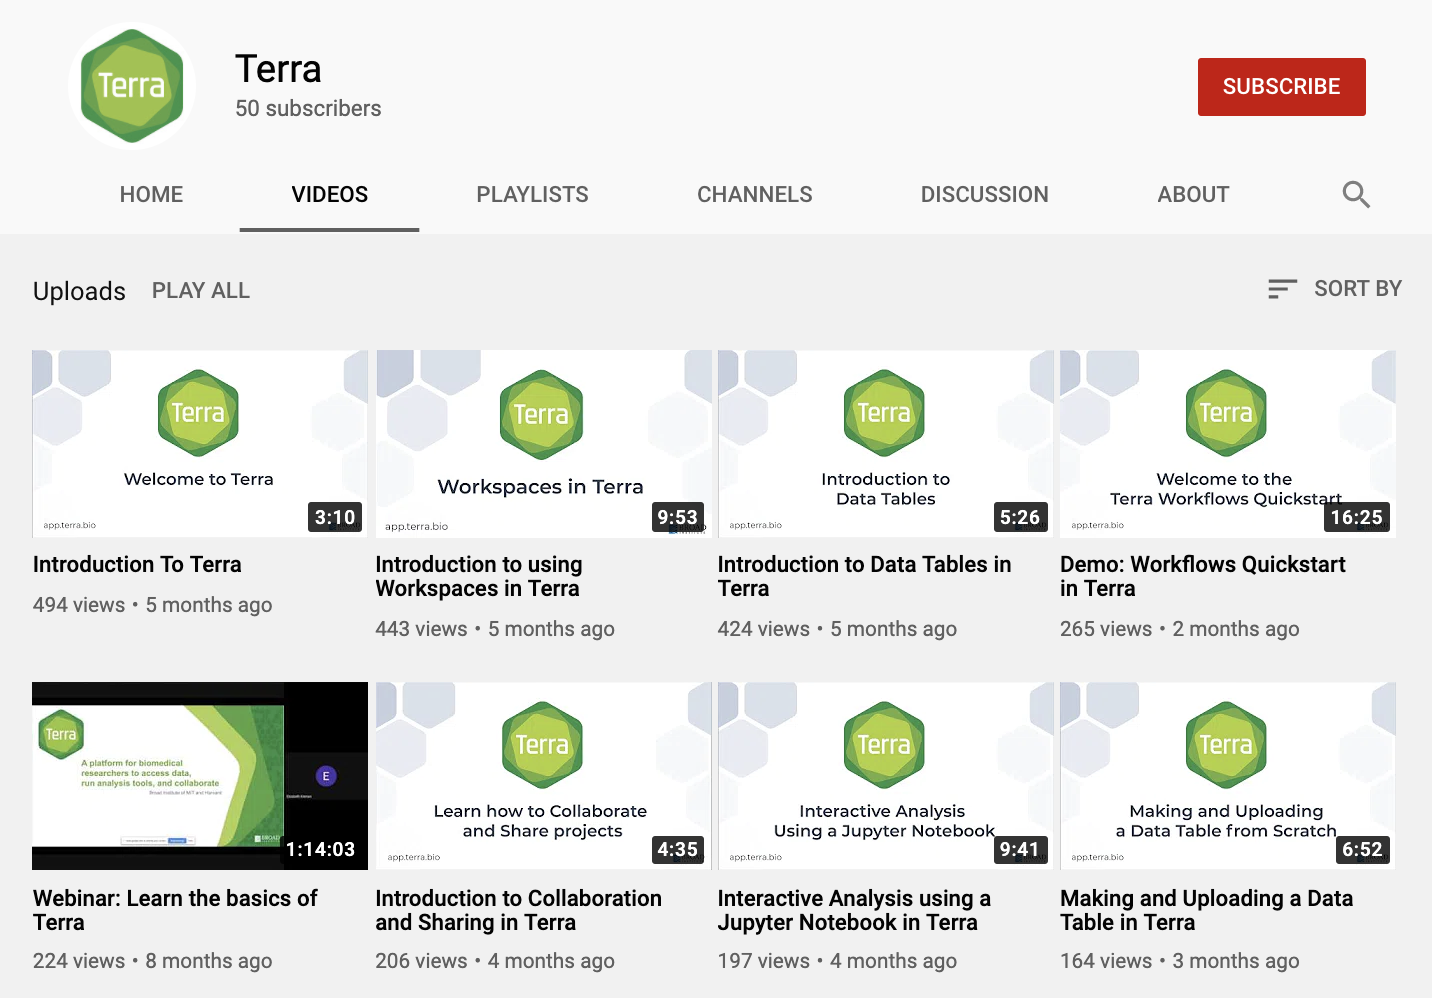1432x998 pixels.
Task: Open the channel search magnifier
Action: pos(1356,194)
